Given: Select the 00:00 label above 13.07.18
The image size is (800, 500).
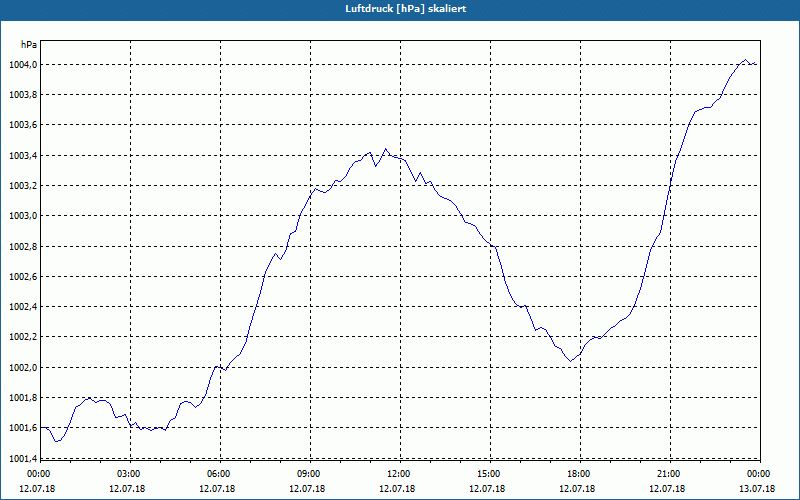Looking at the screenshot, I should 760,474.
